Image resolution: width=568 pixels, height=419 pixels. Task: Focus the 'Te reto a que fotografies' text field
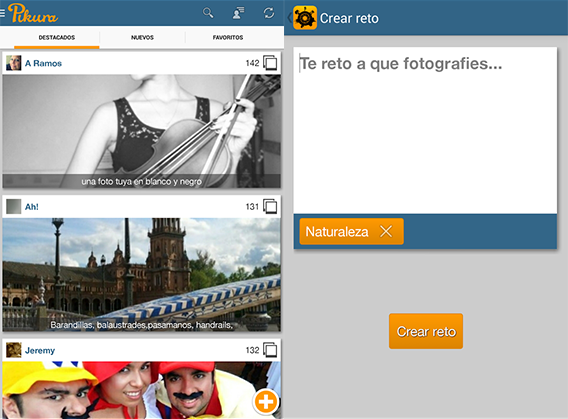(425, 130)
